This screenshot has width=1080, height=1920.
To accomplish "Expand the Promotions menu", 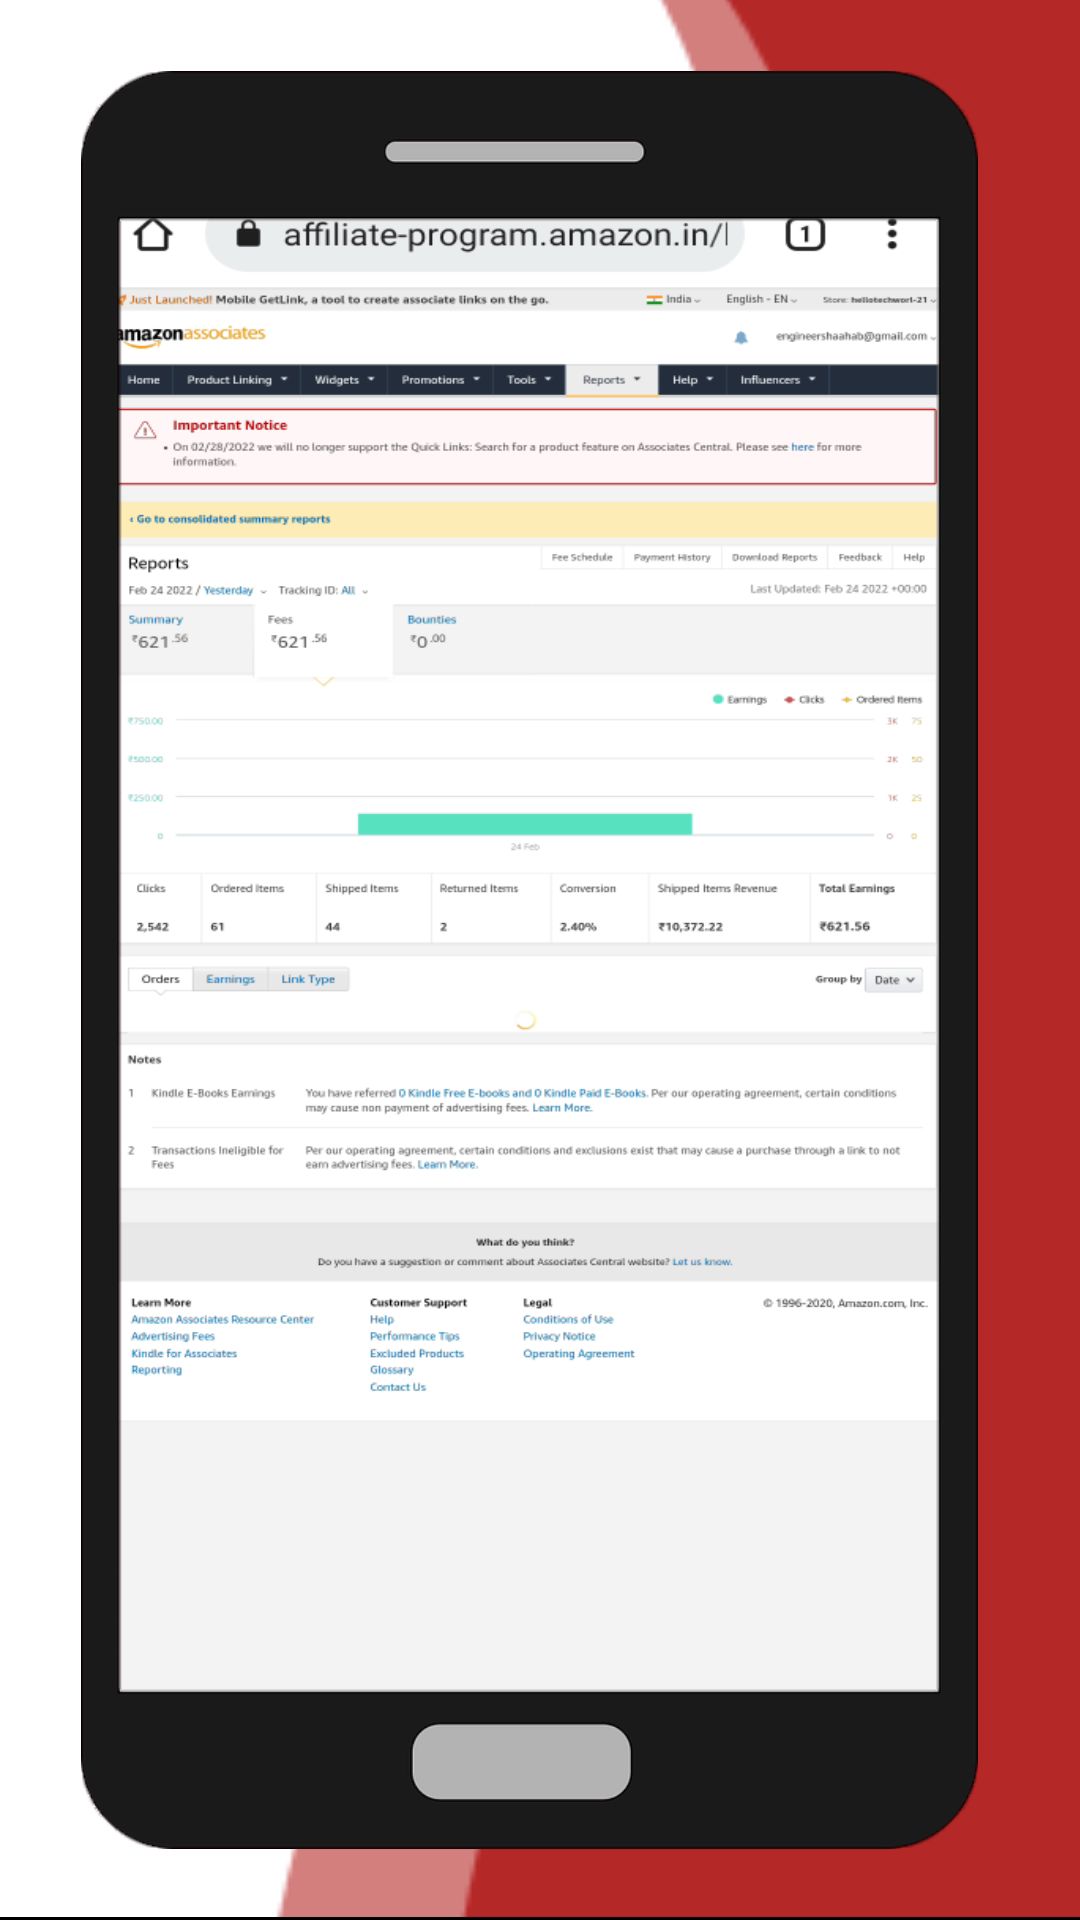I will coord(440,380).
